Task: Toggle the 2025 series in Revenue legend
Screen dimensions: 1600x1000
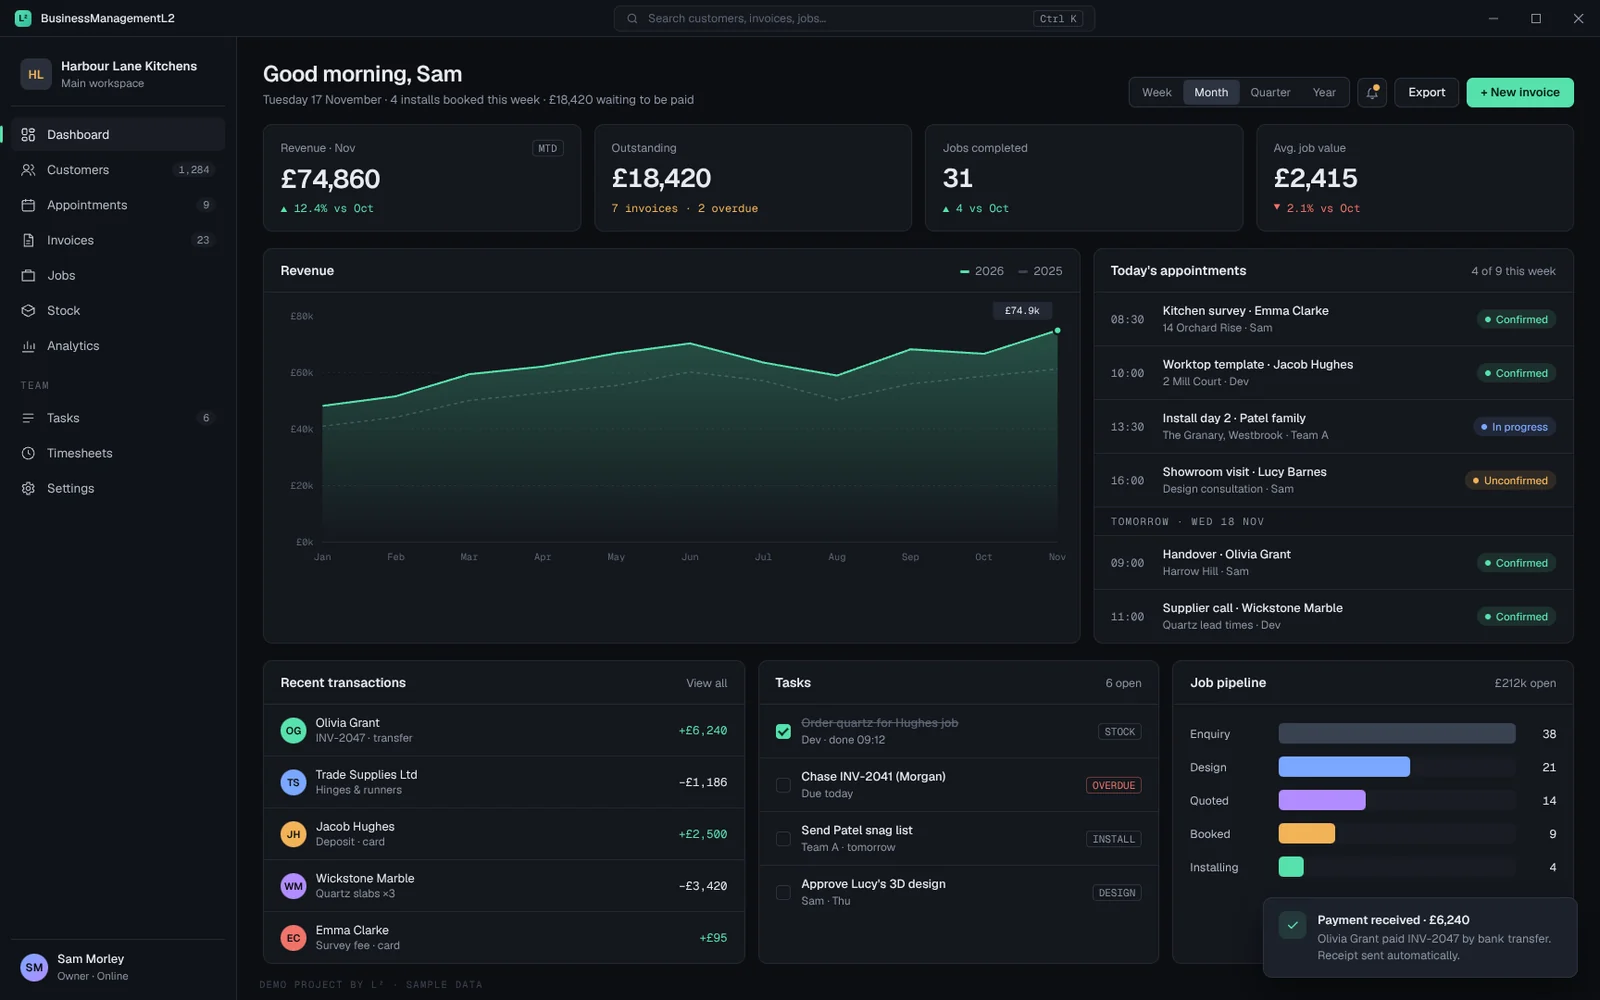Action: tap(1040, 271)
